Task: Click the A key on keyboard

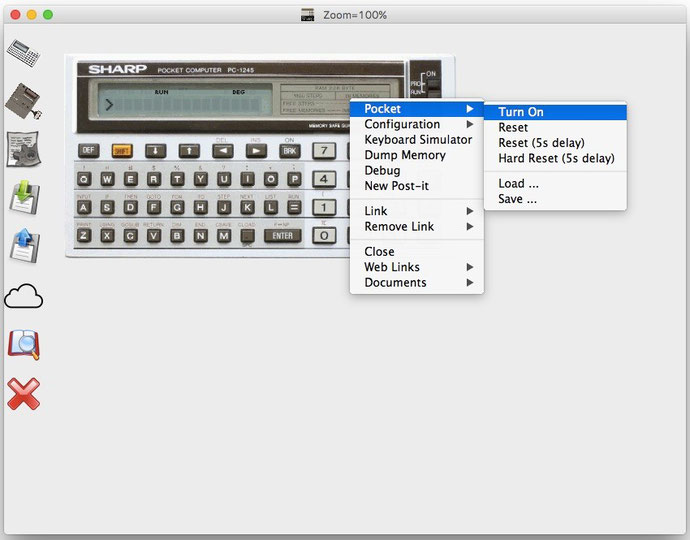Action: [84, 207]
